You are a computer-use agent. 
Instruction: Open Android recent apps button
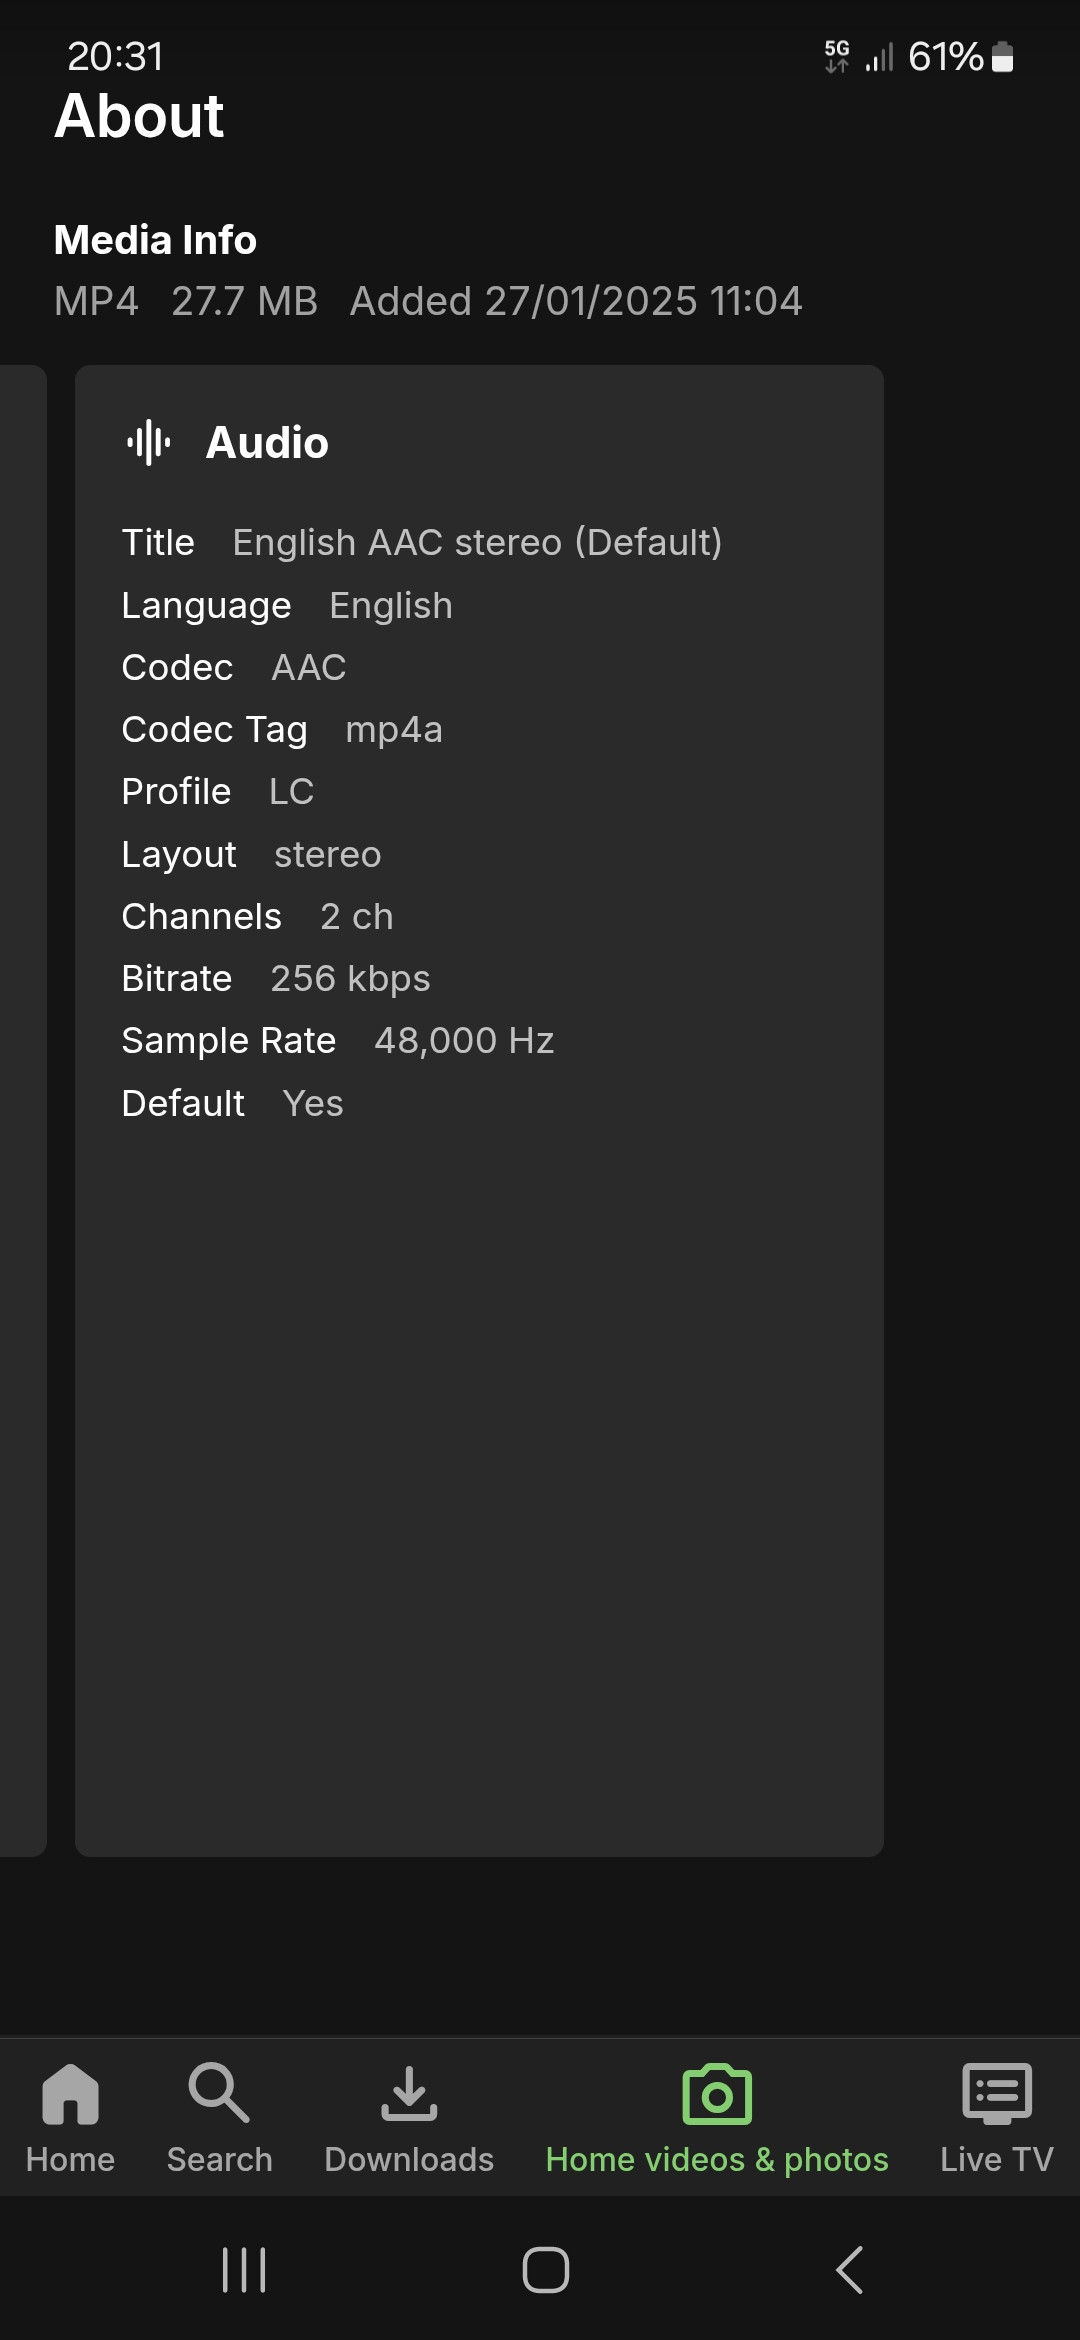pos(244,2269)
